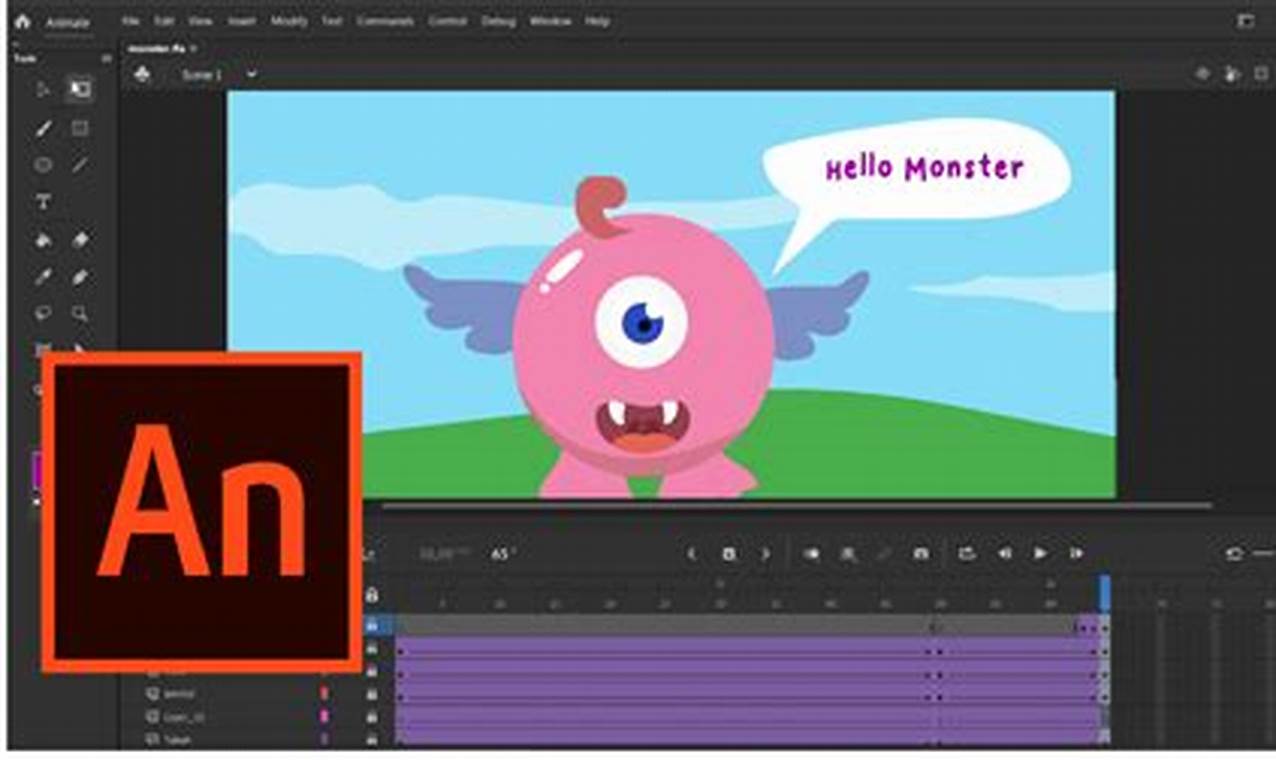The width and height of the screenshot is (1276, 760).
Task: Select the Brush tool
Action: (x=43, y=128)
